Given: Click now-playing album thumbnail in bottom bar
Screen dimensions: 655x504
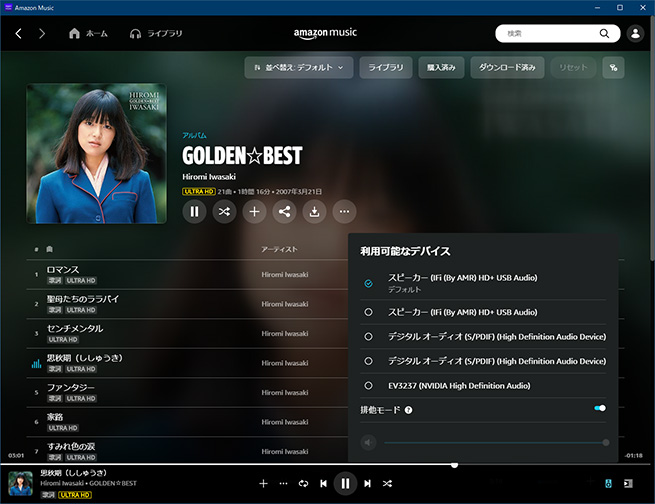Looking at the screenshot, I should tap(20, 484).
